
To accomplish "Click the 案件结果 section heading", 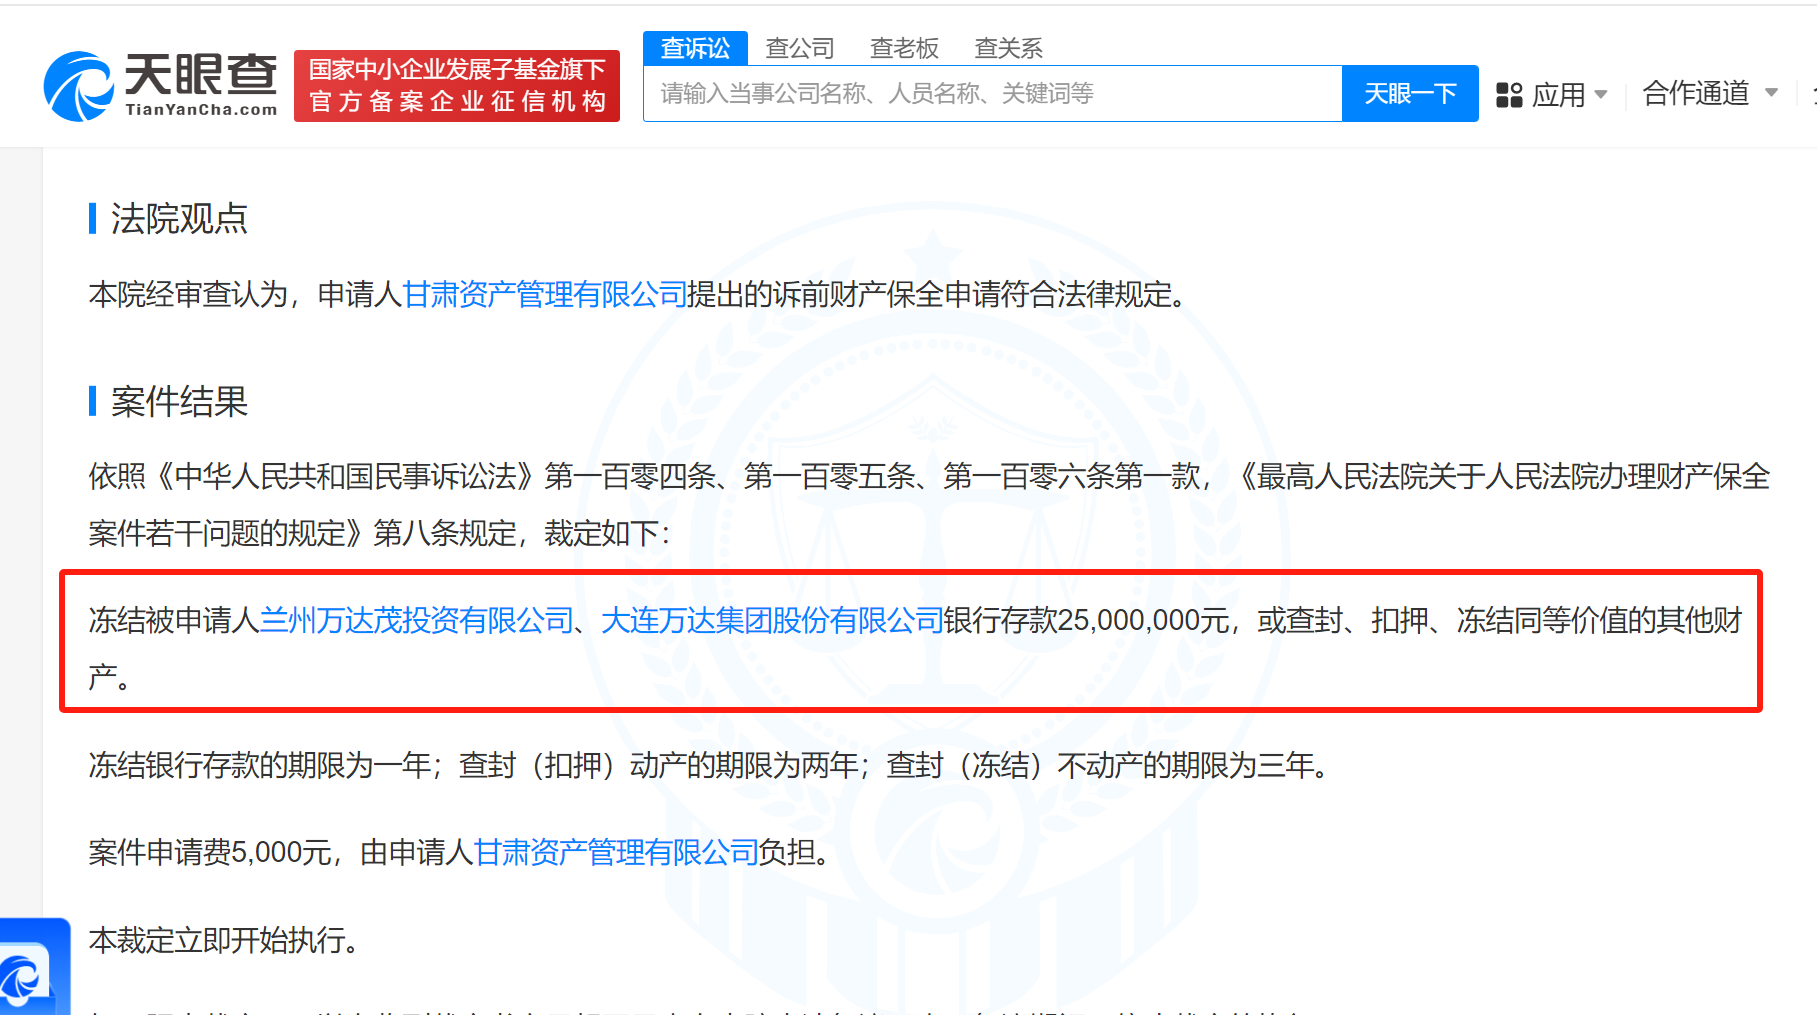I will click(179, 401).
